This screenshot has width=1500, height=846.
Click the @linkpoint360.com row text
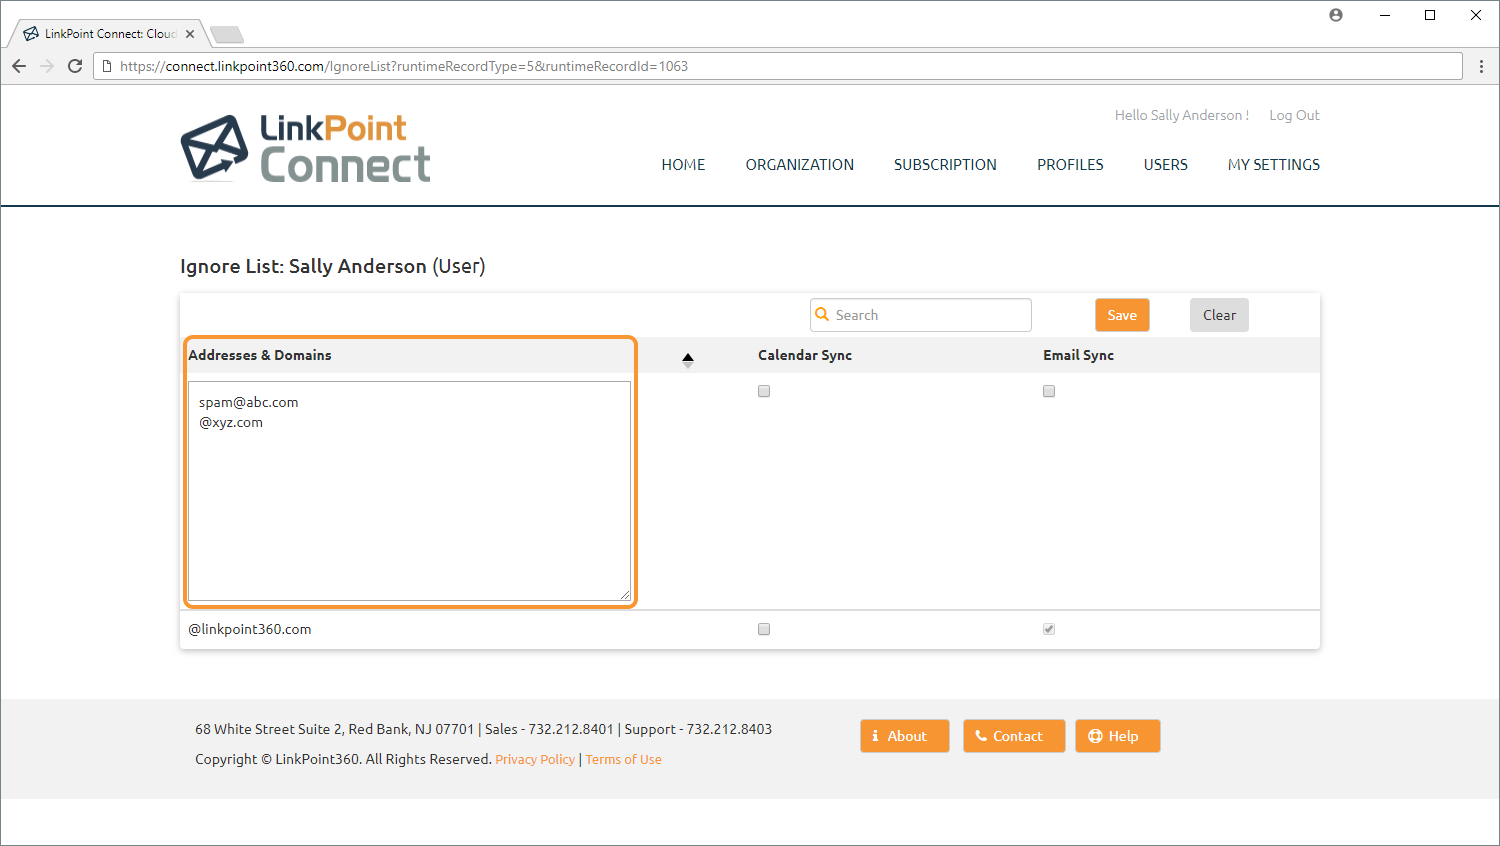pos(250,629)
